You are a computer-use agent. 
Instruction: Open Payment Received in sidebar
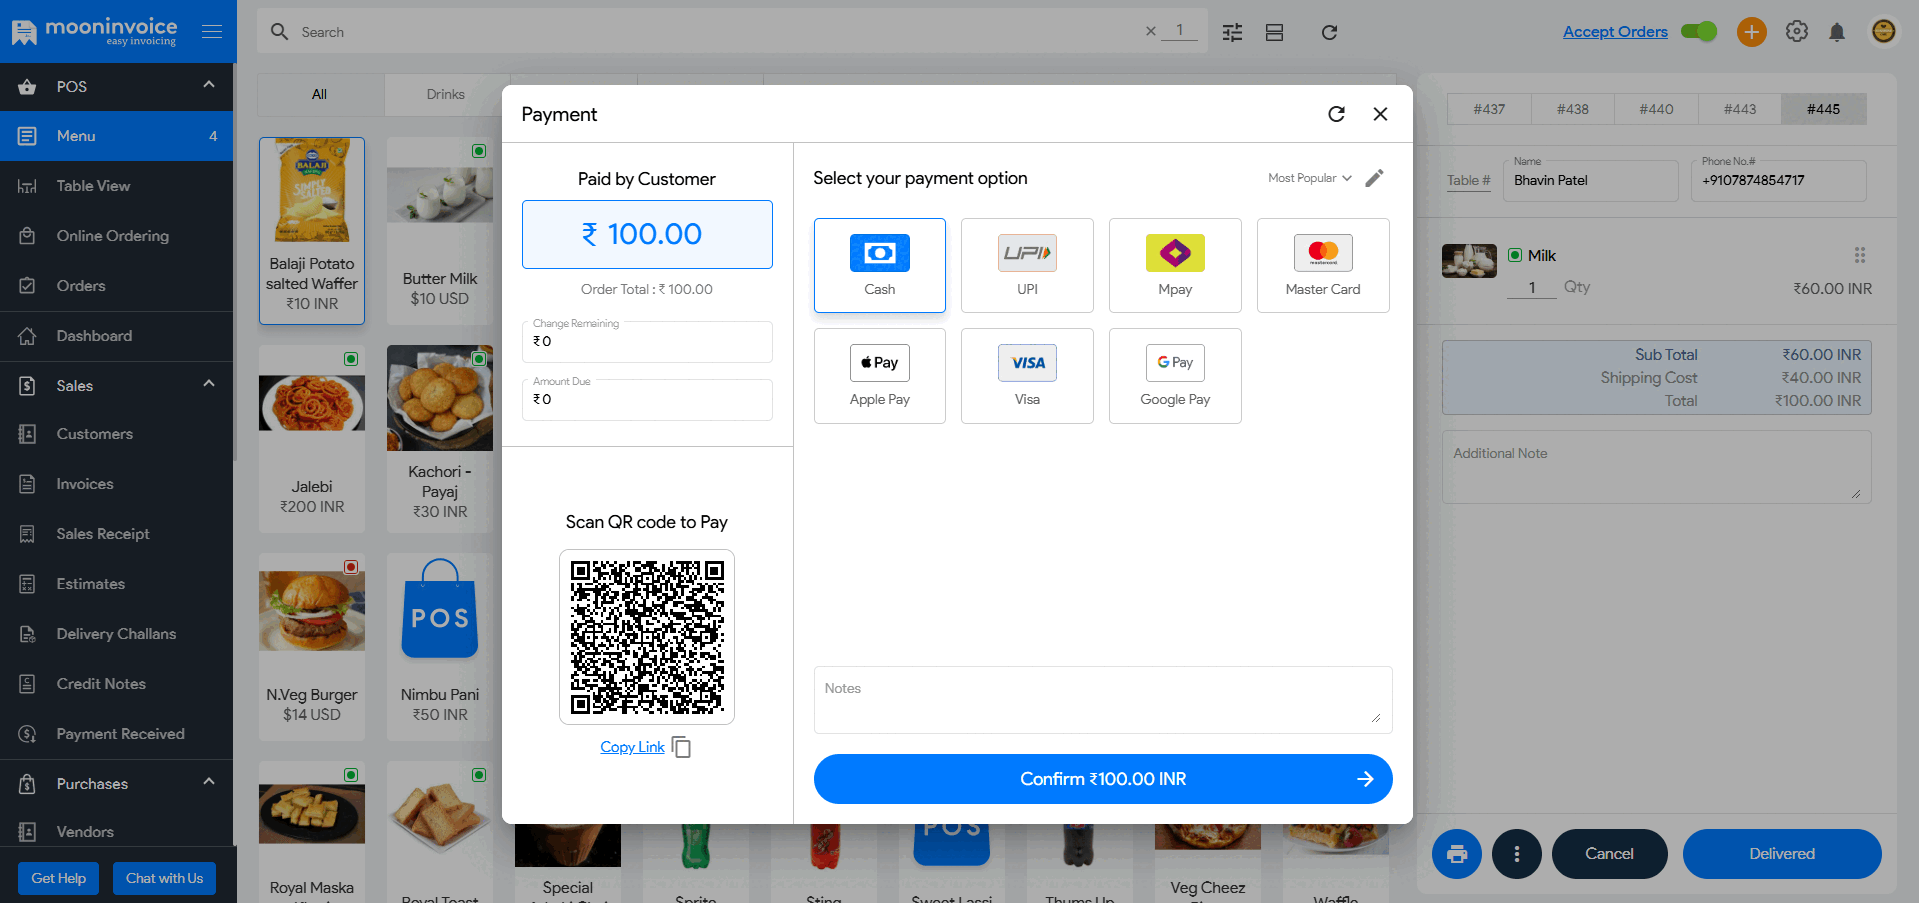click(x=117, y=734)
